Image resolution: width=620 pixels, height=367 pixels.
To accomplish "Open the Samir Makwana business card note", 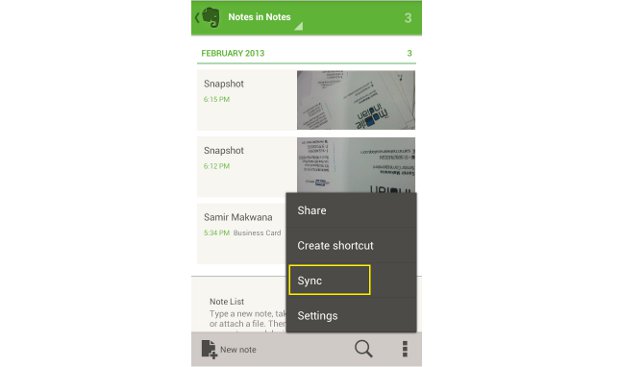I will [242, 233].
